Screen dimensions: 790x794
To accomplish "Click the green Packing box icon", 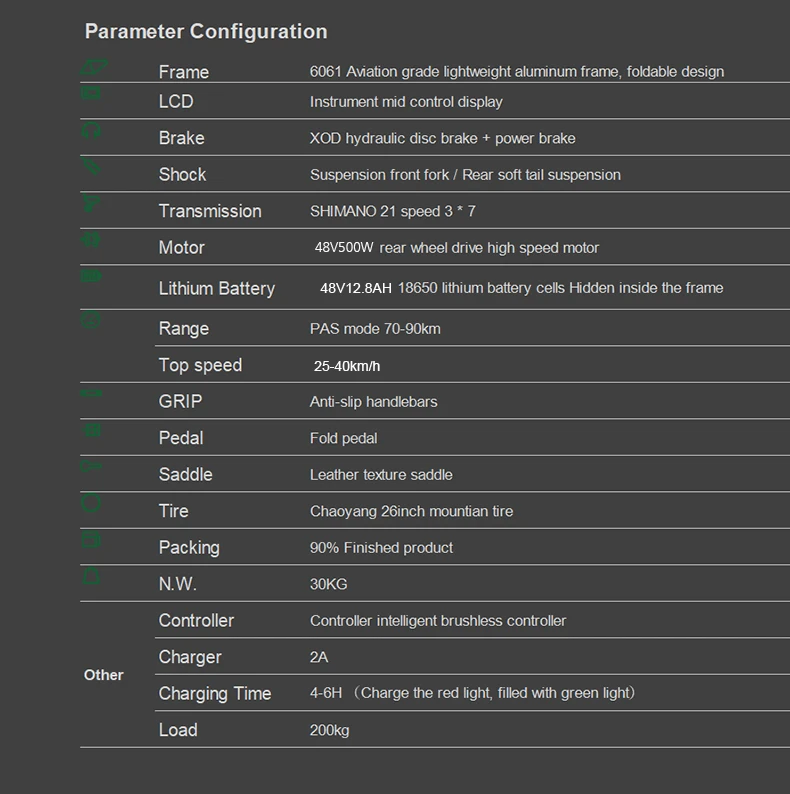I will click(x=92, y=540).
